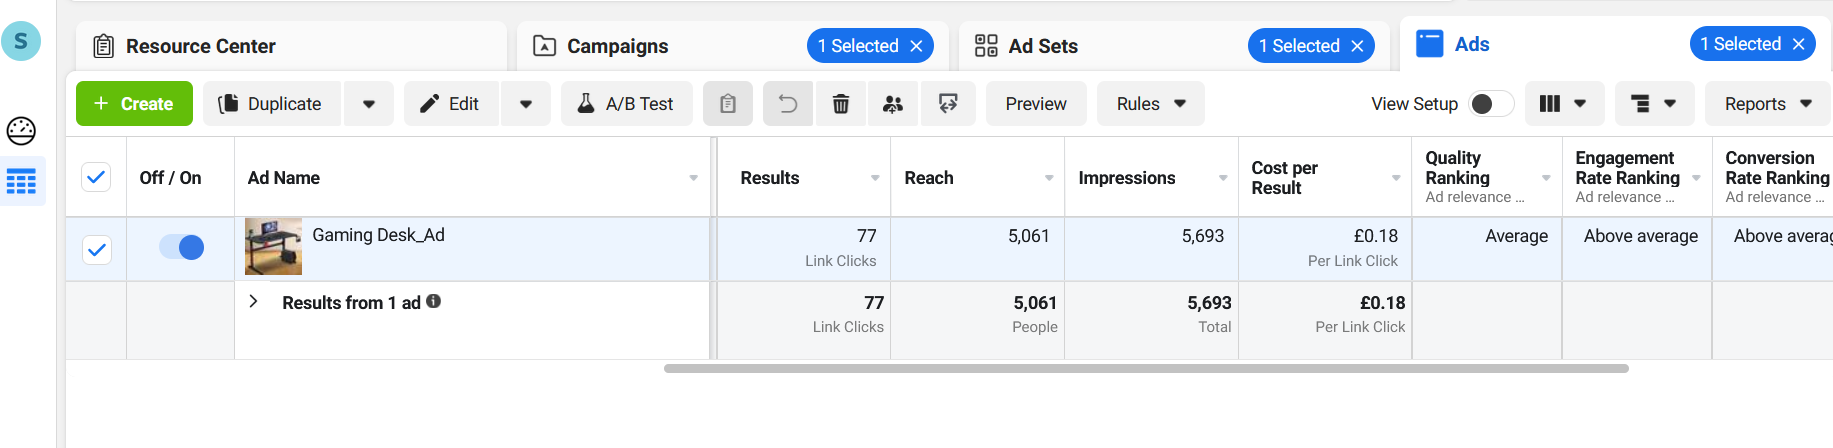Viewport: 1833px width, 448px height.
Task: Open the Duplicate dropdown arrow
Action: click(369, 104)
